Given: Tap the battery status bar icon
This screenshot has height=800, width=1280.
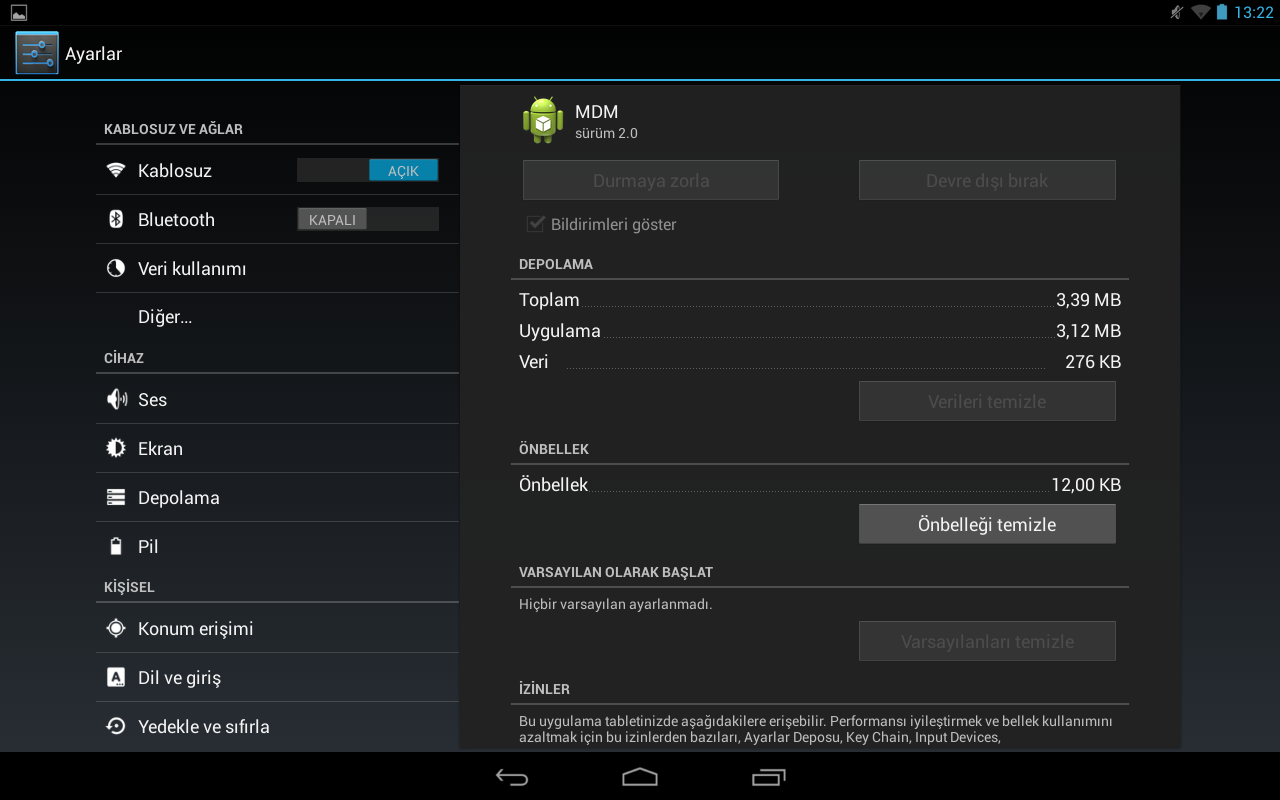Looking at the screenshot, I should coord(1222,12).
